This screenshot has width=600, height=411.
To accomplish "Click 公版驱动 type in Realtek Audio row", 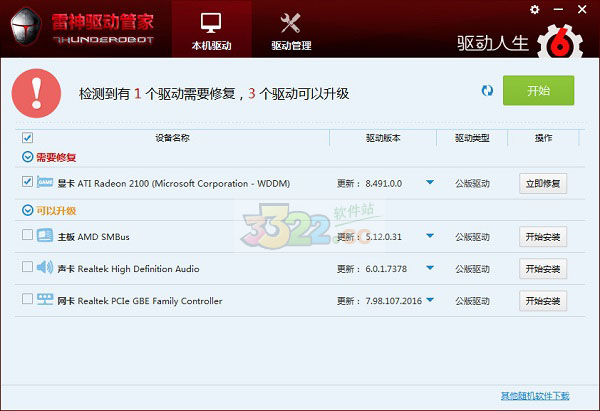I will click(472, 269).
